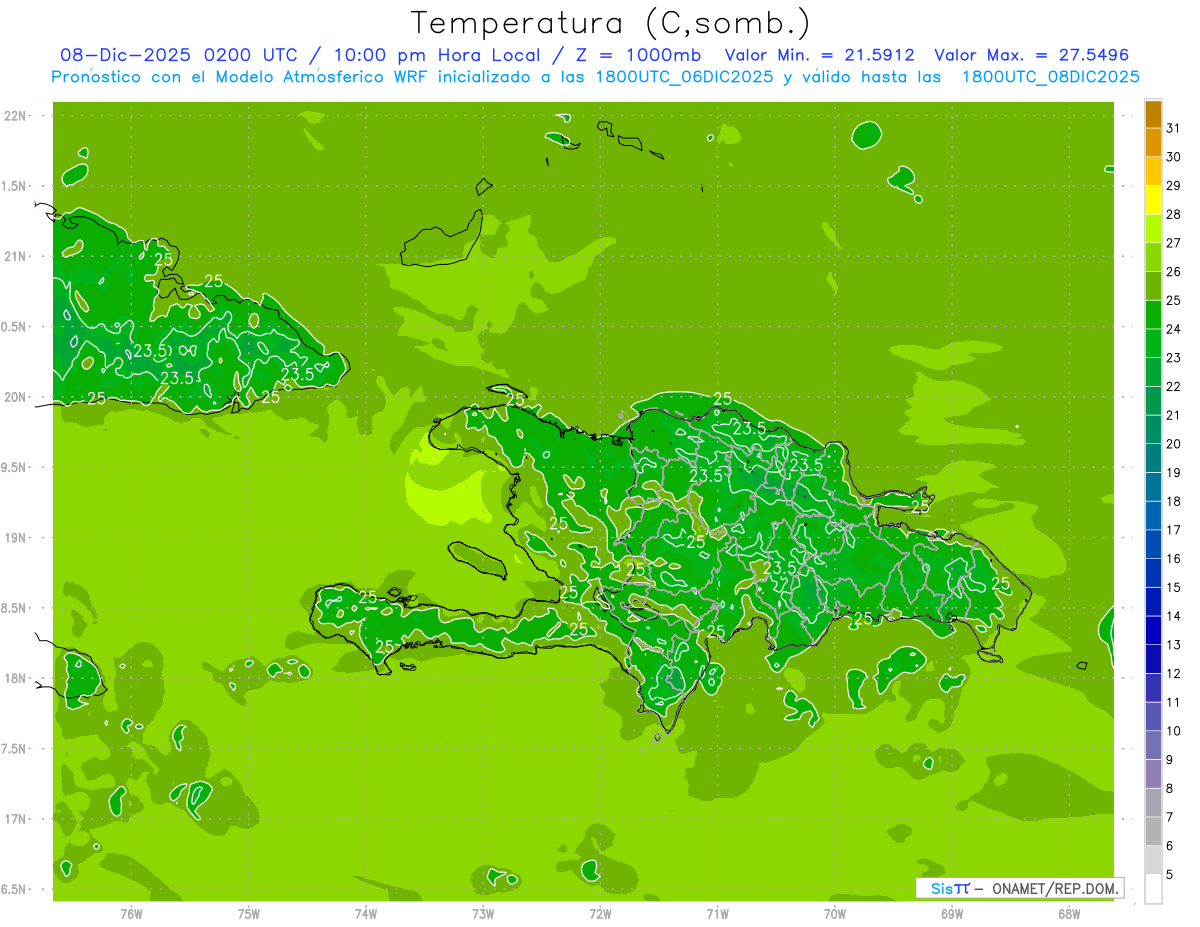The image size is (1200, 927).
Task: Pick the orange swatch between legend 30 and 31
Action: [x=1153, y=143]
